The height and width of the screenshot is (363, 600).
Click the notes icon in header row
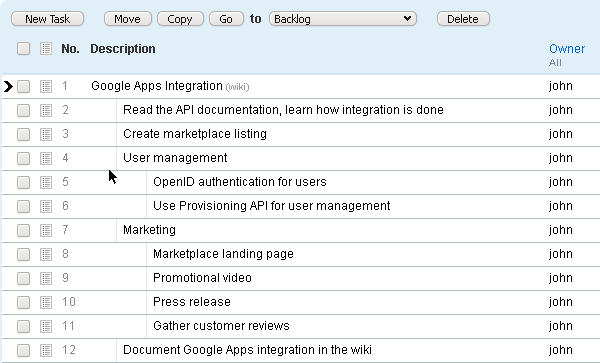[46, 49]
